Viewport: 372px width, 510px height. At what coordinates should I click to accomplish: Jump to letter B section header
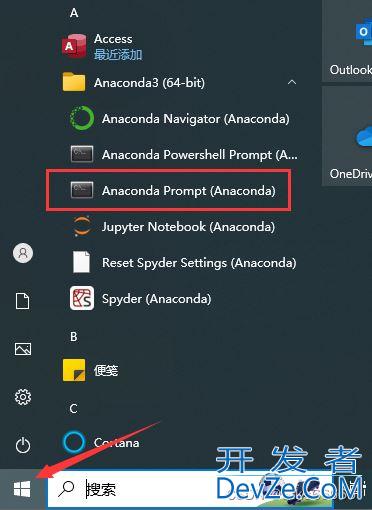tap(74, 337)
